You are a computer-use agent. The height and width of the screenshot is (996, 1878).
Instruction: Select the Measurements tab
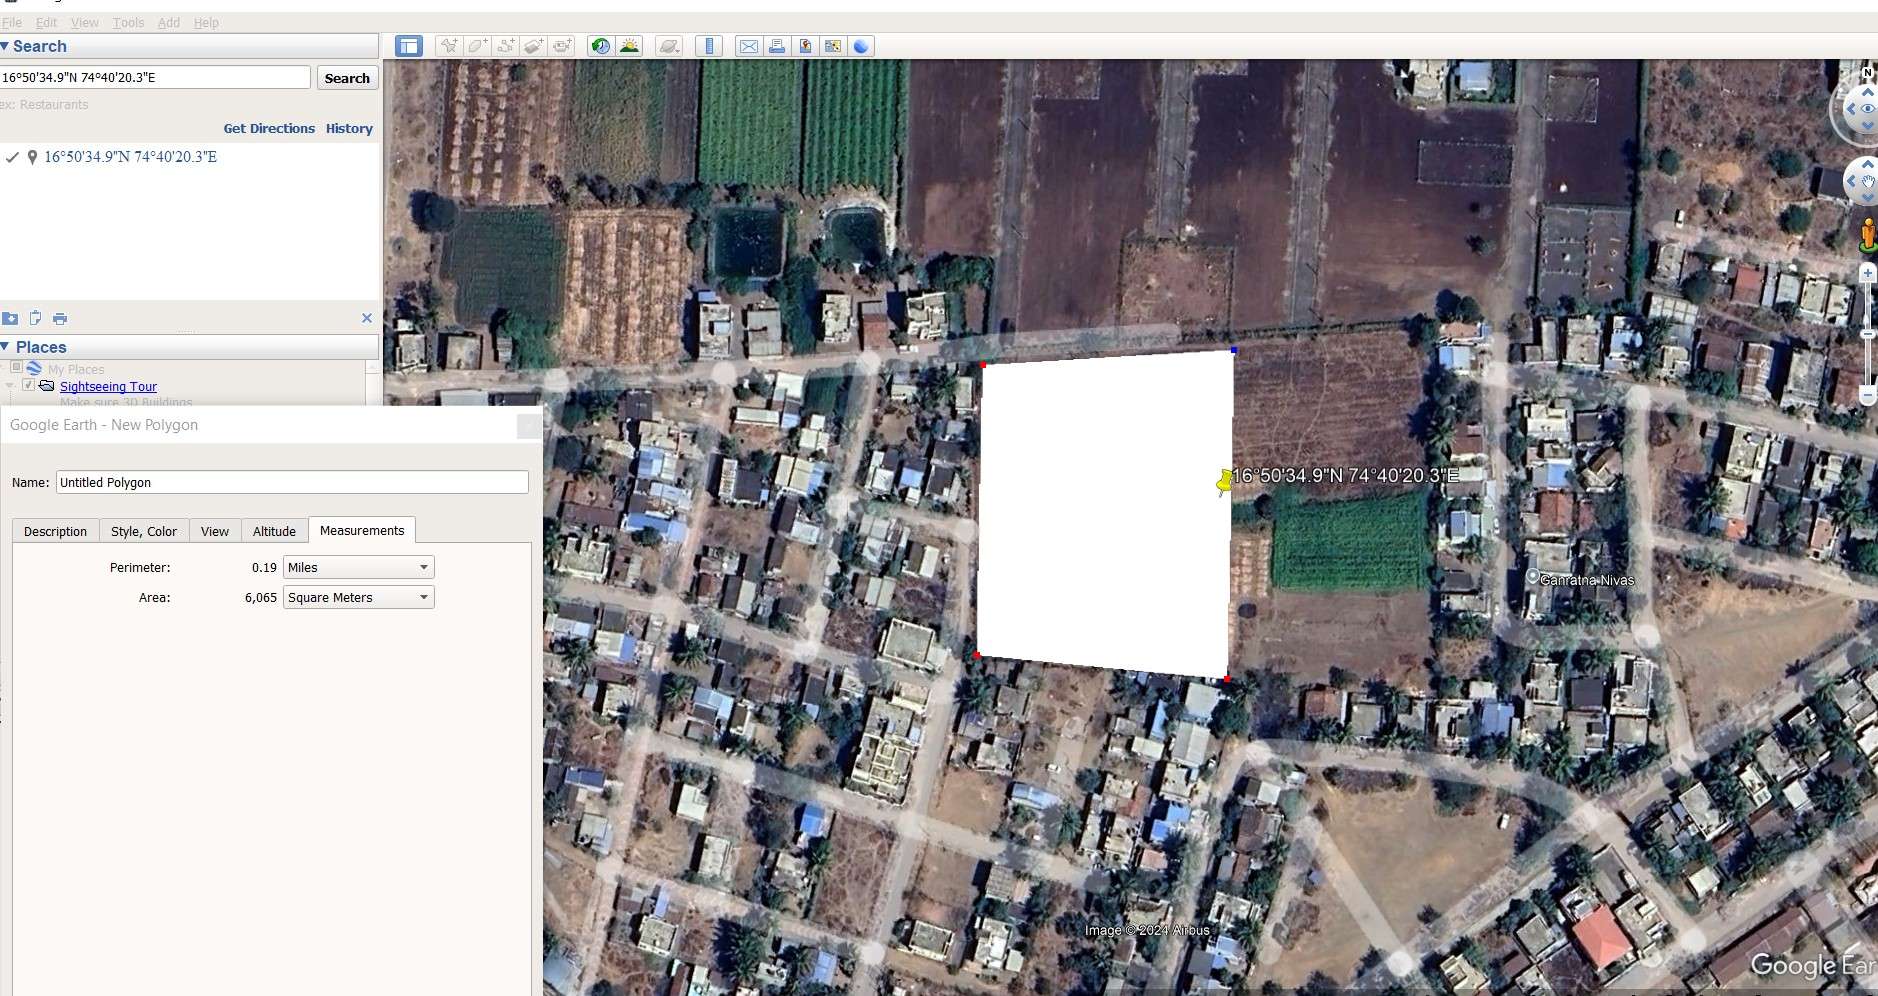click(362, 530)
